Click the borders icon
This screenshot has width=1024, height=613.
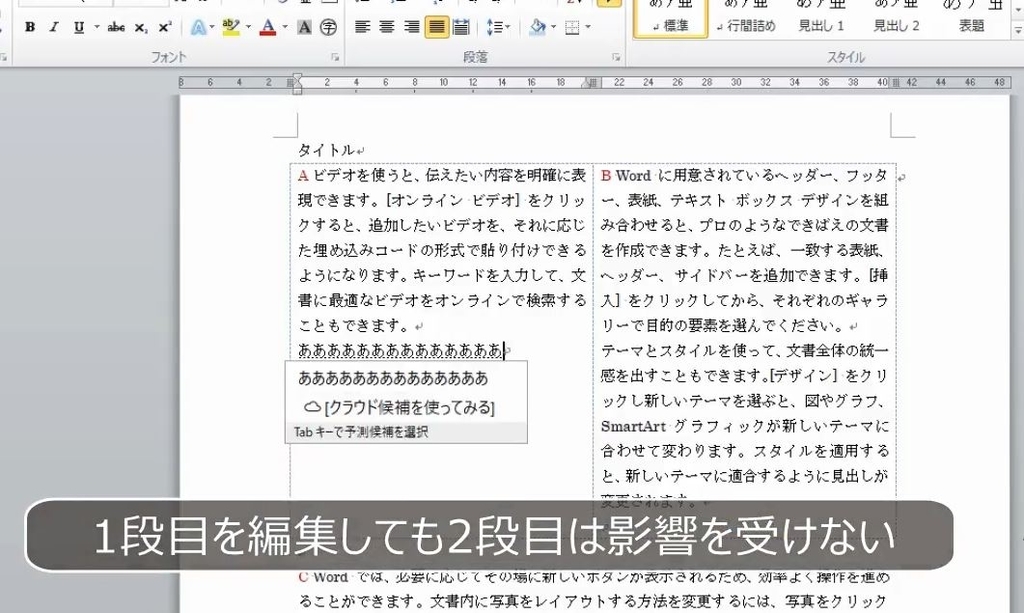(572, 27)
